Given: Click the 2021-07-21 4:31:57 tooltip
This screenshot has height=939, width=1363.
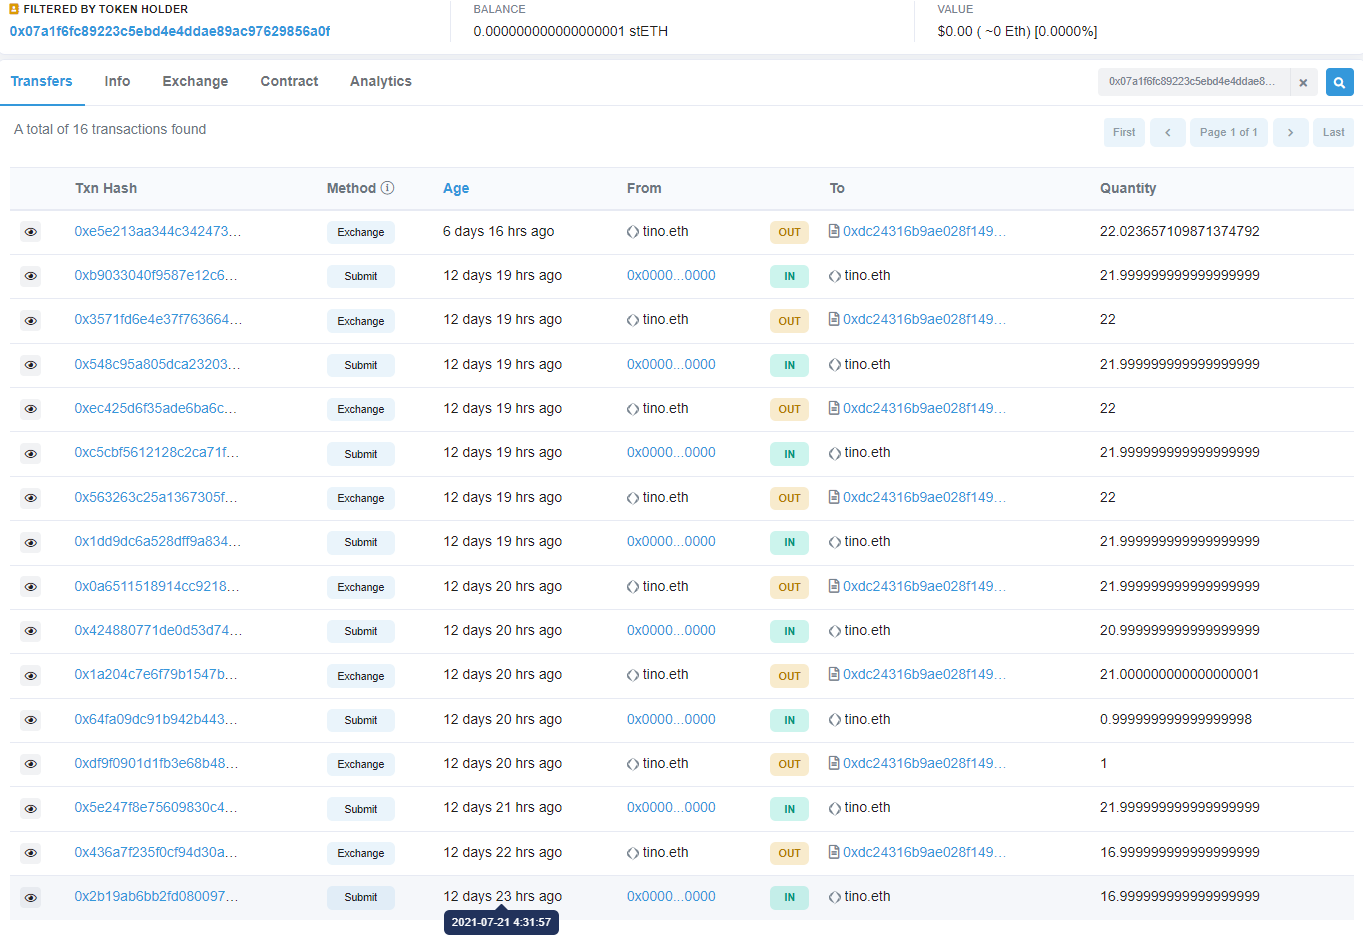Looking at the screenshot, I should click(501, 922).
